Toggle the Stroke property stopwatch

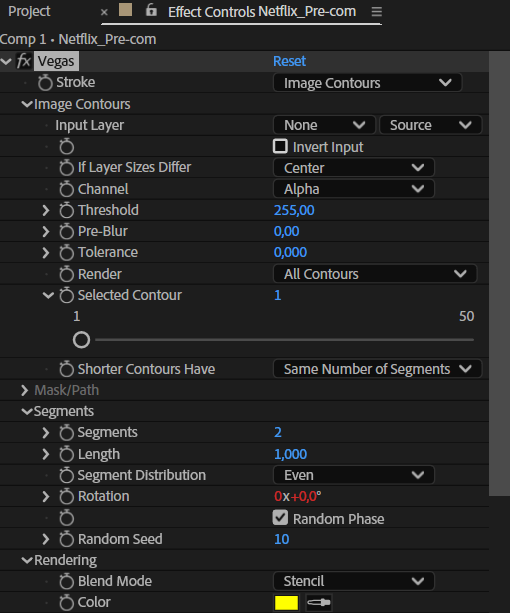click(45, 82)
